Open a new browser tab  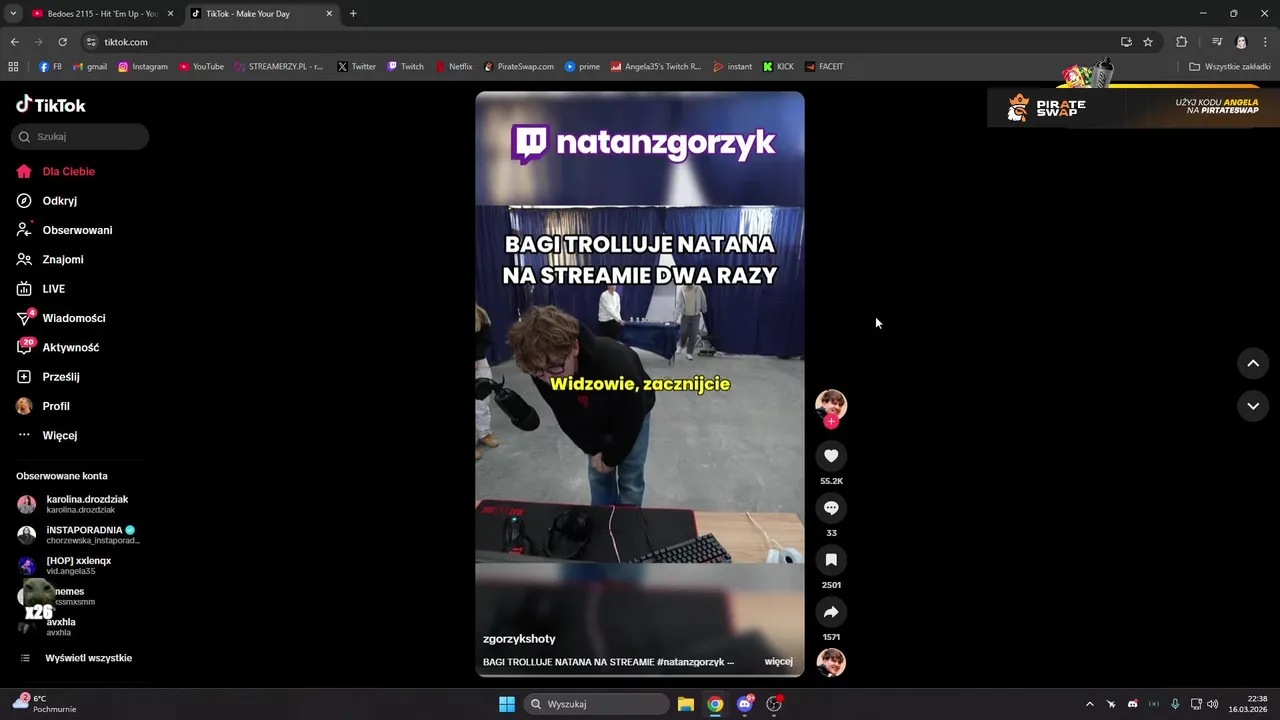pyautogui.click(x=353, y=14)
